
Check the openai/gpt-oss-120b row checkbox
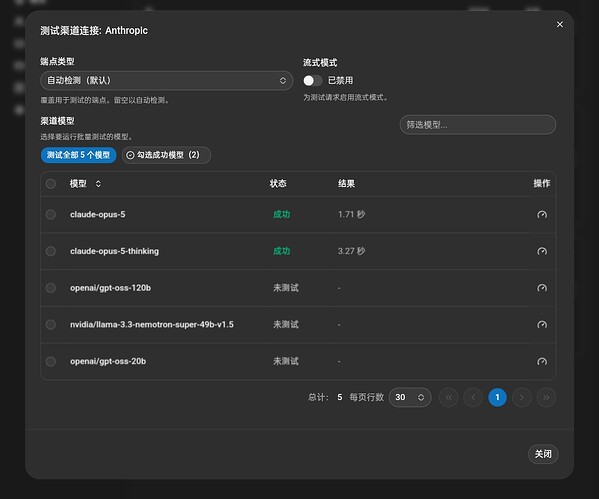pos(51,288)
